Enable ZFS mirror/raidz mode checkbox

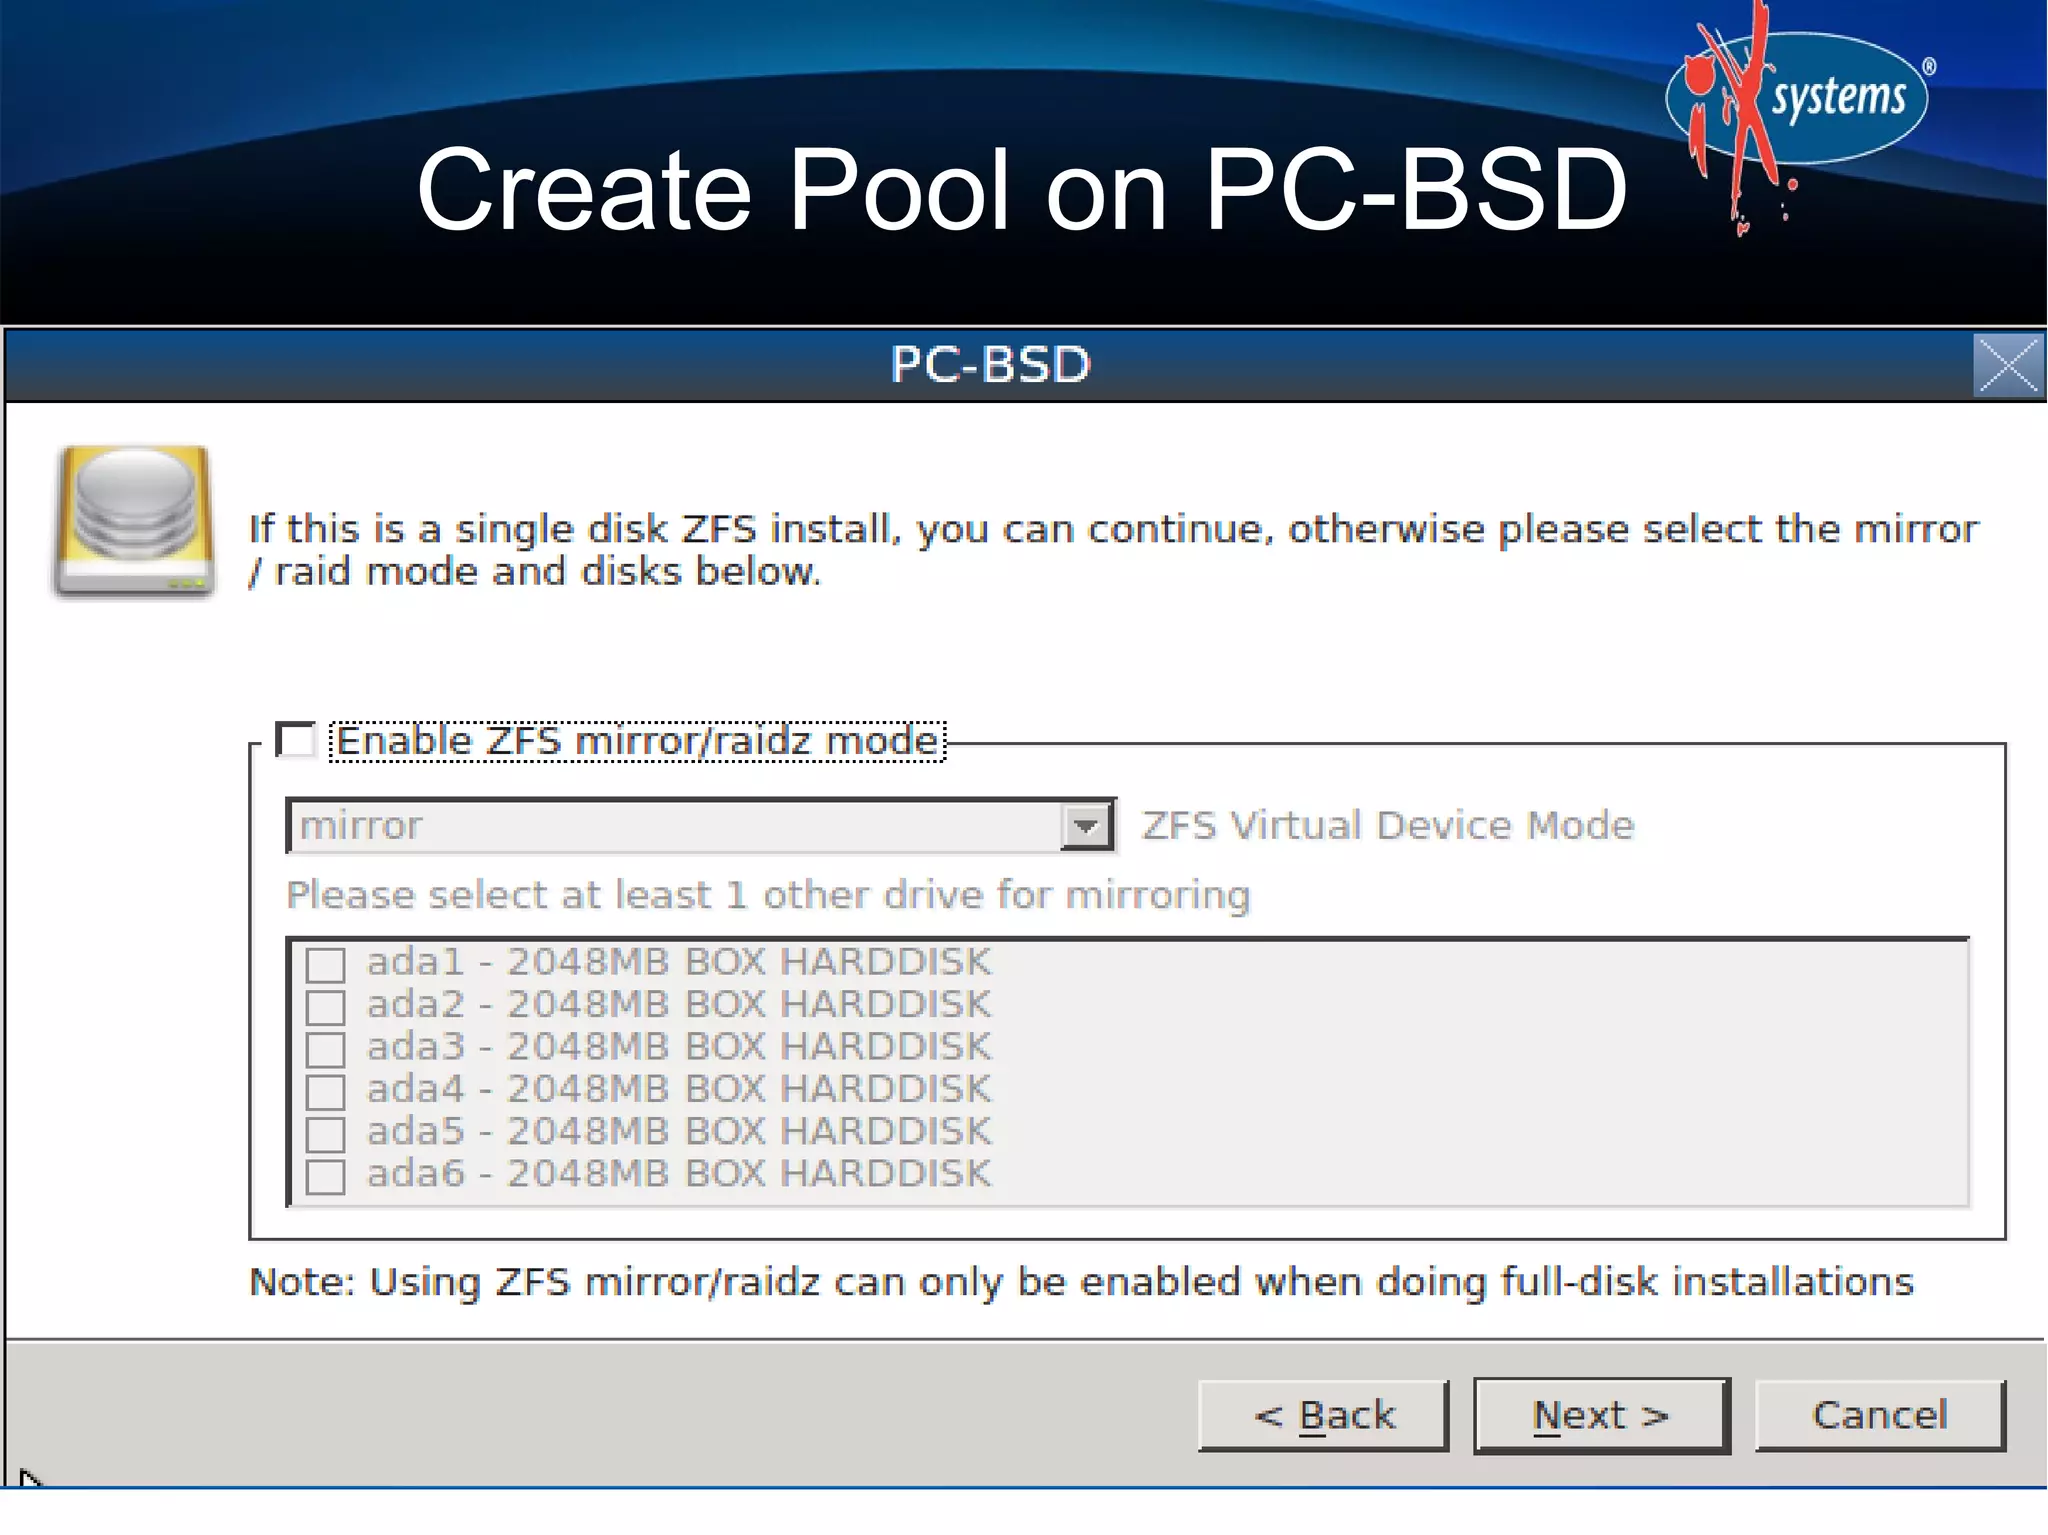tap(296, 741)
